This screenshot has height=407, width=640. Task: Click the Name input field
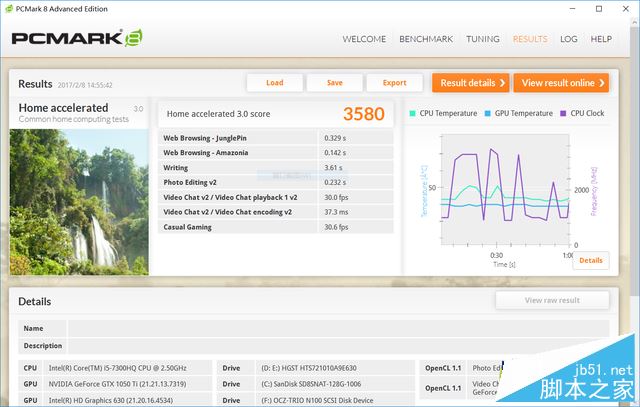coord(338,328)
